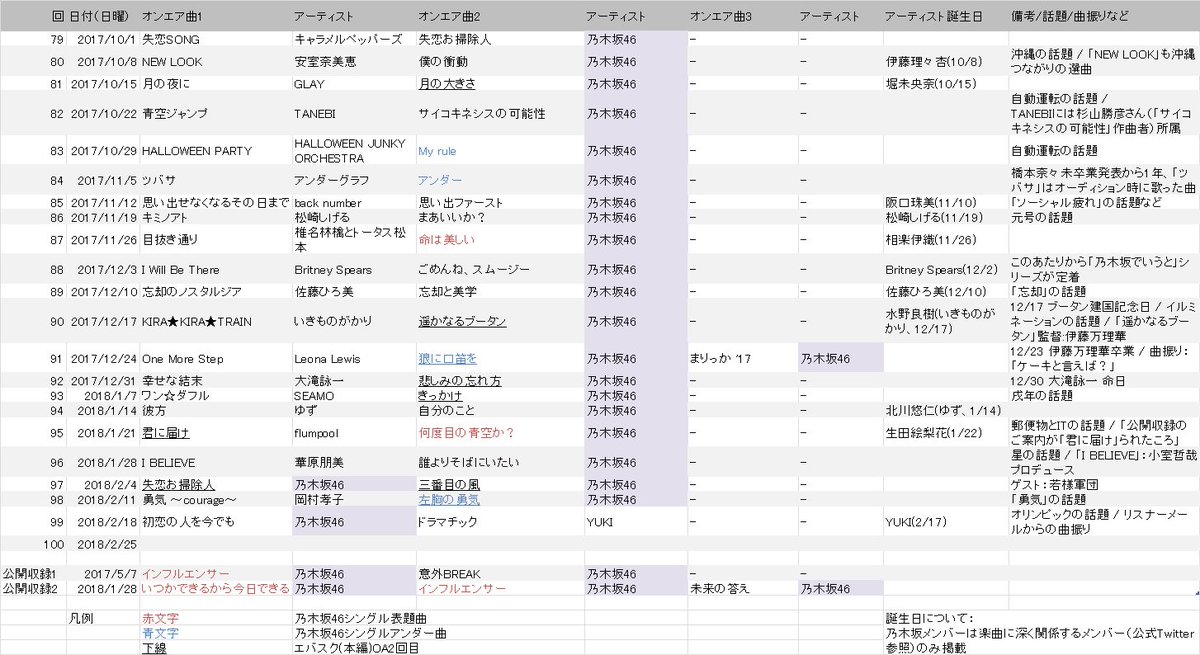This screenshot has width=1200, height=655.
Task: Select the red cell 命は美しい
Action: click(447, 239)
